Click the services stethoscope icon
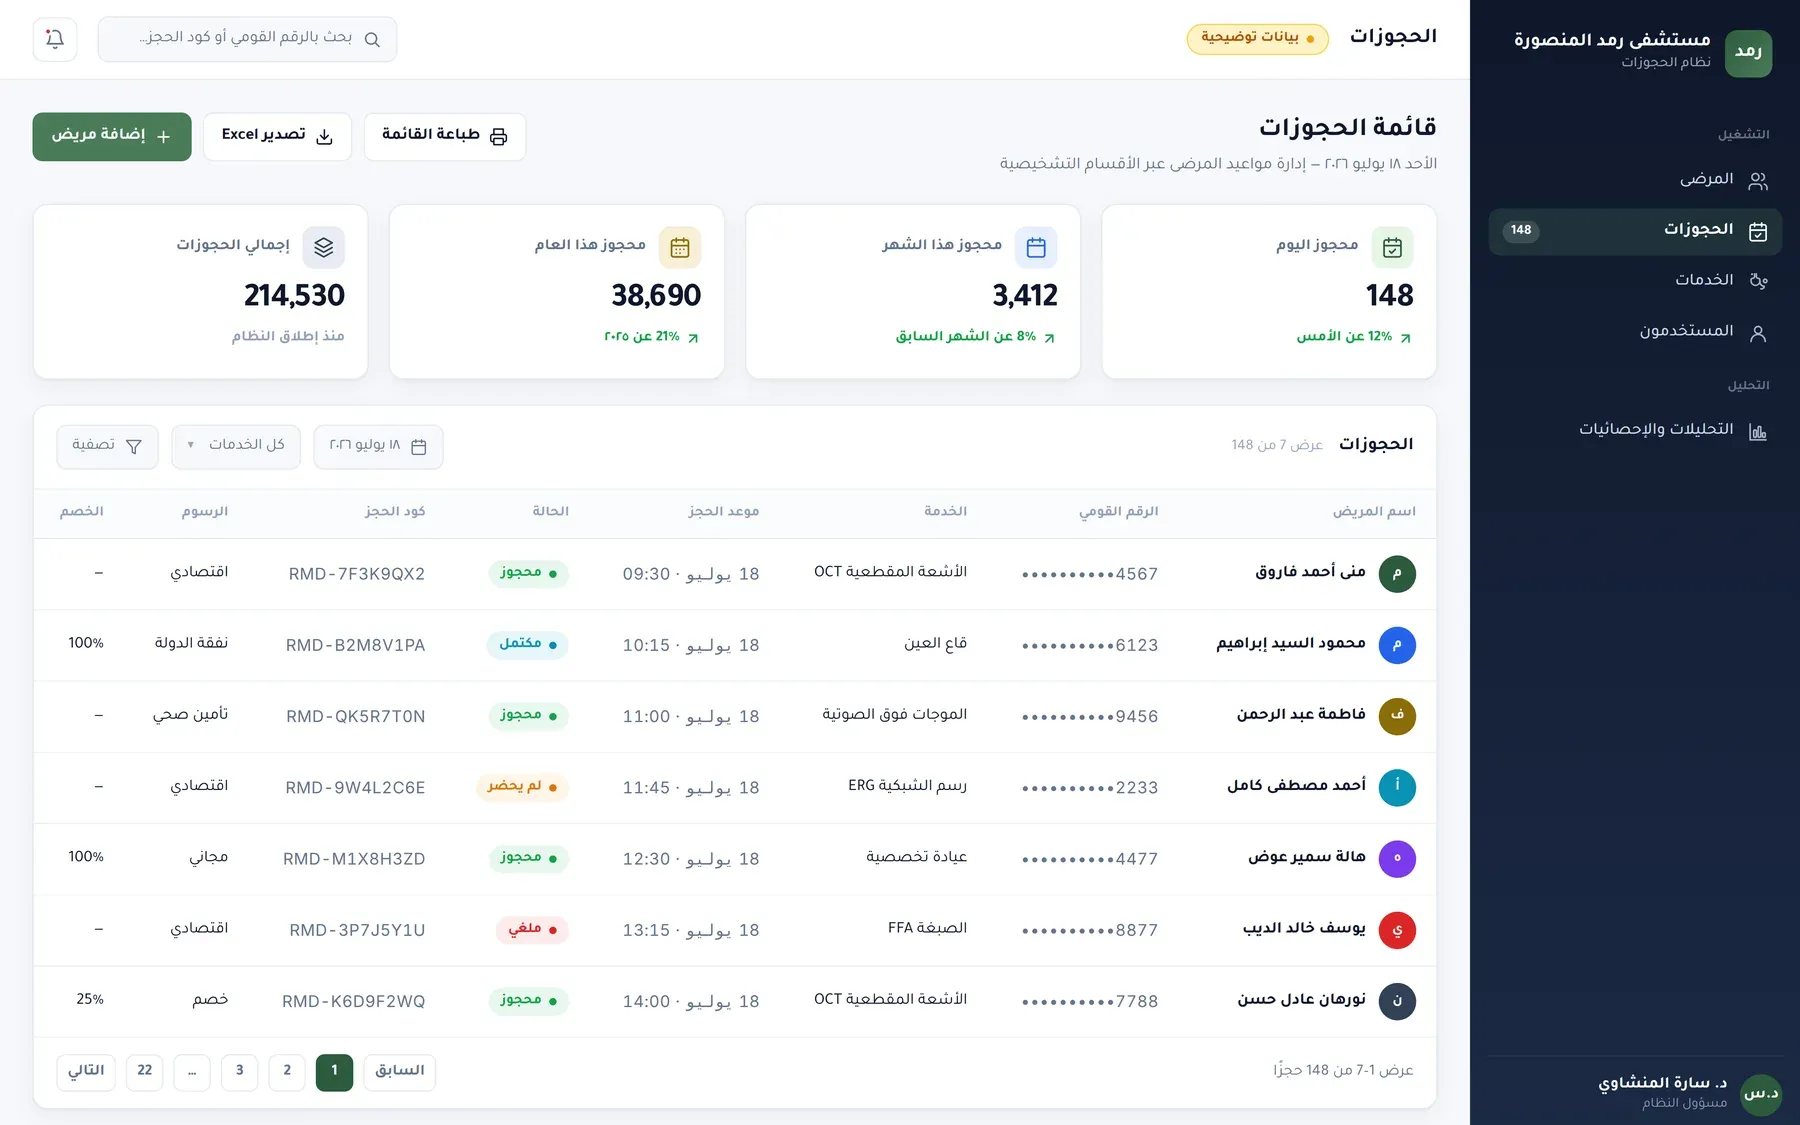This screenshot has height=1125, width=1800. (1757, 281)
